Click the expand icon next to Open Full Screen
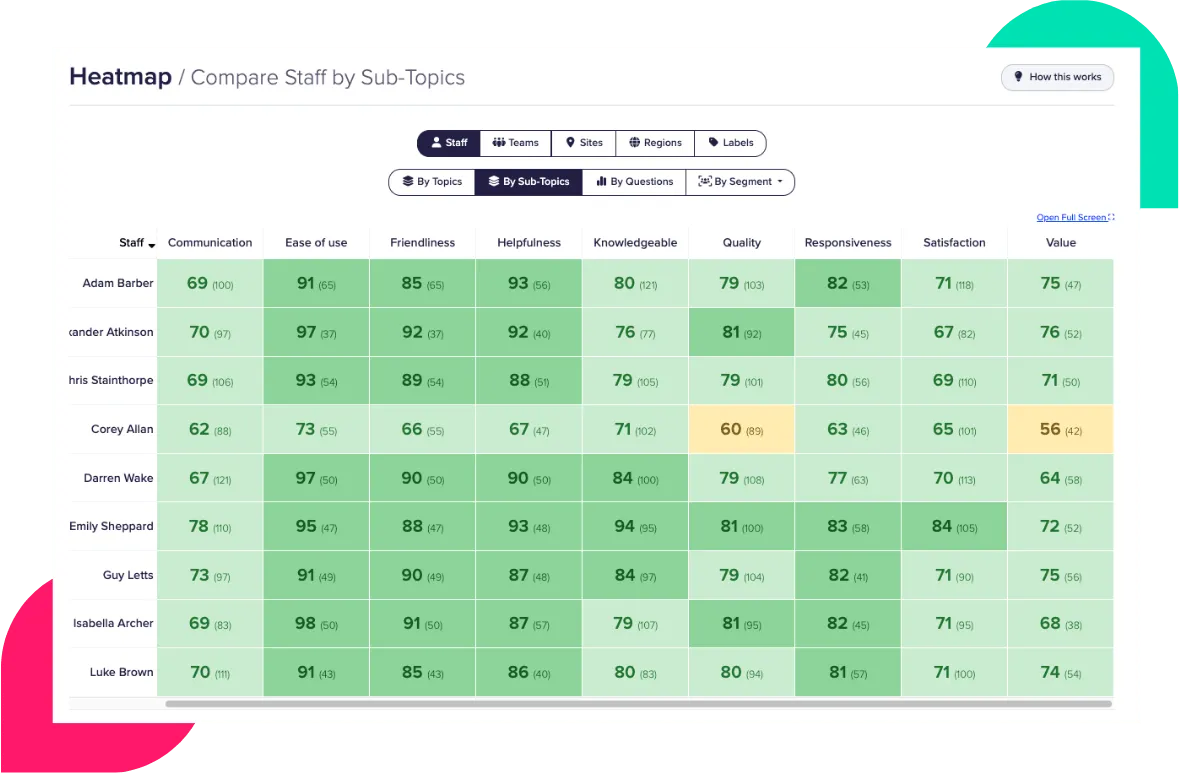The image size is (1179, 773). coord(1111,217)
